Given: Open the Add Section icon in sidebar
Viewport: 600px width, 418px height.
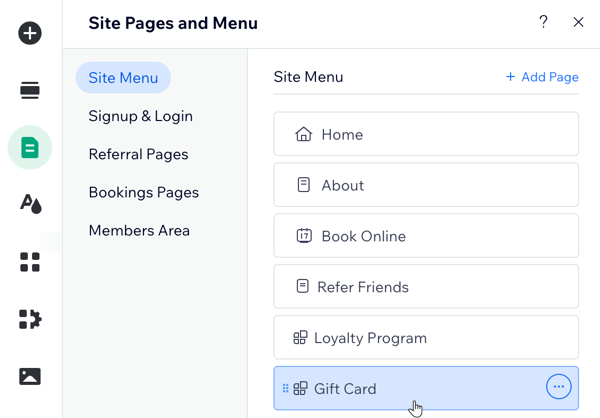Looking at the screenshot, I should (x=30, y=90).
